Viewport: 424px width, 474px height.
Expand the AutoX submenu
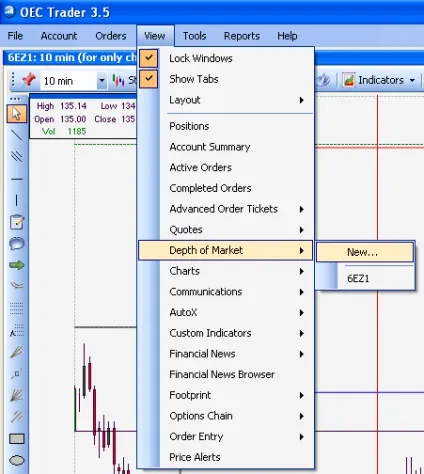click(225, 312)
